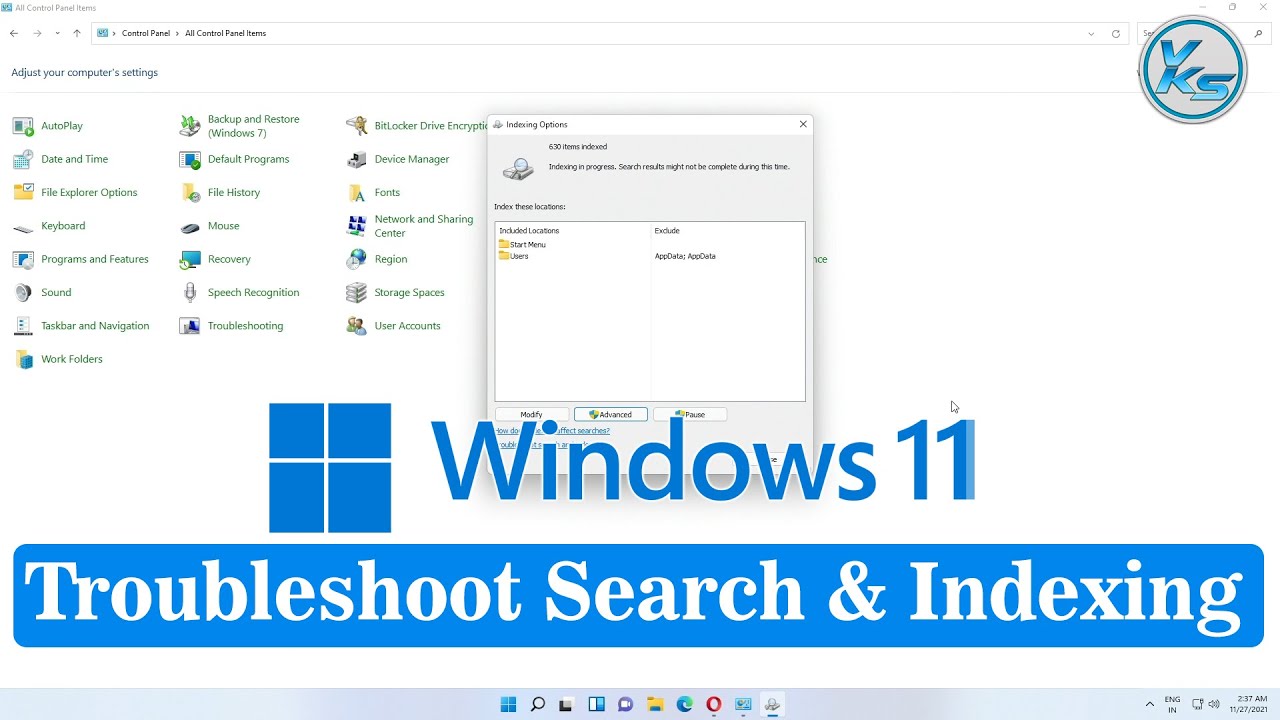Viewport: 1280px width, 720px height.
Task: Click Control Panel breadcrumb segment
Action: tap(146, 33)
